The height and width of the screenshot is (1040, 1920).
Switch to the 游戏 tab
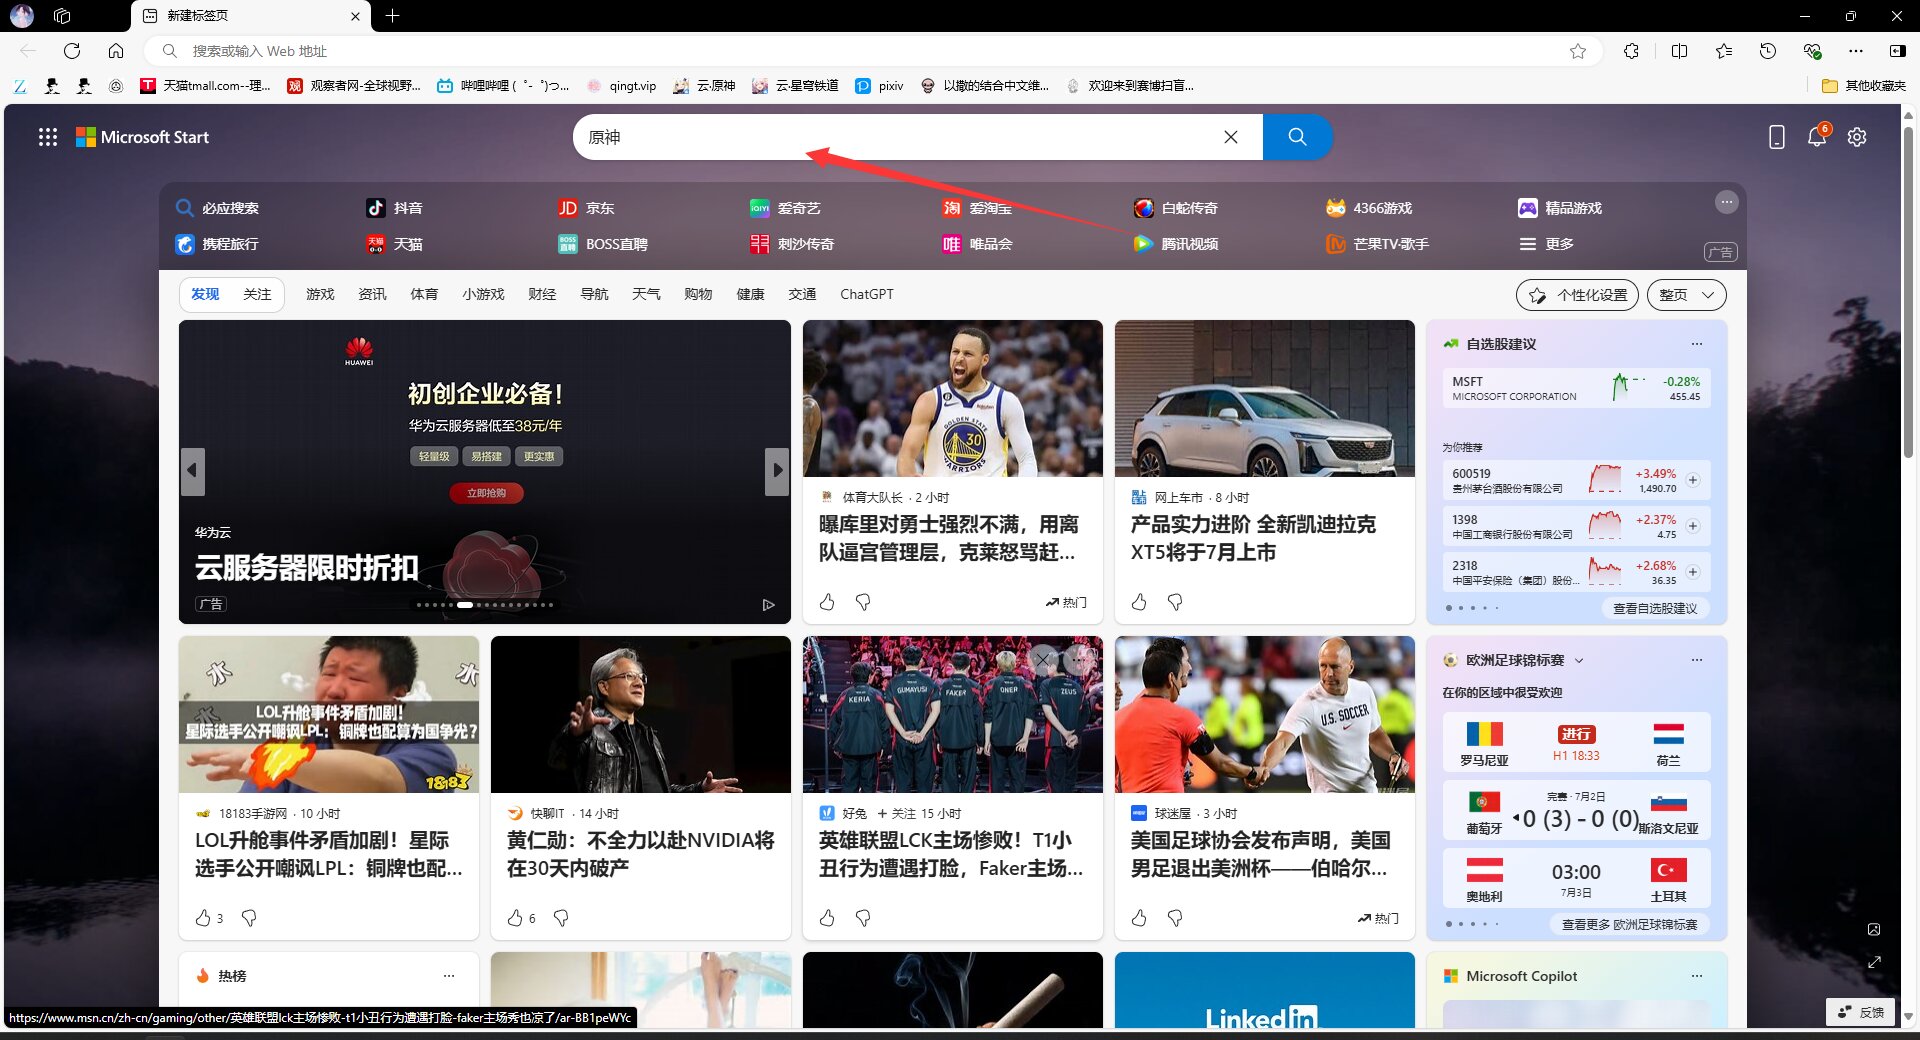[320, 294]
